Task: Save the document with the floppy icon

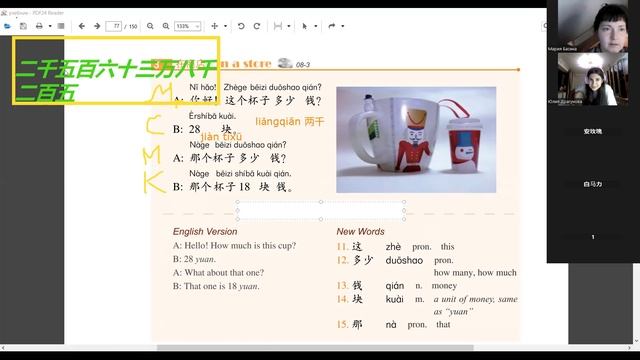Action: 23,26
